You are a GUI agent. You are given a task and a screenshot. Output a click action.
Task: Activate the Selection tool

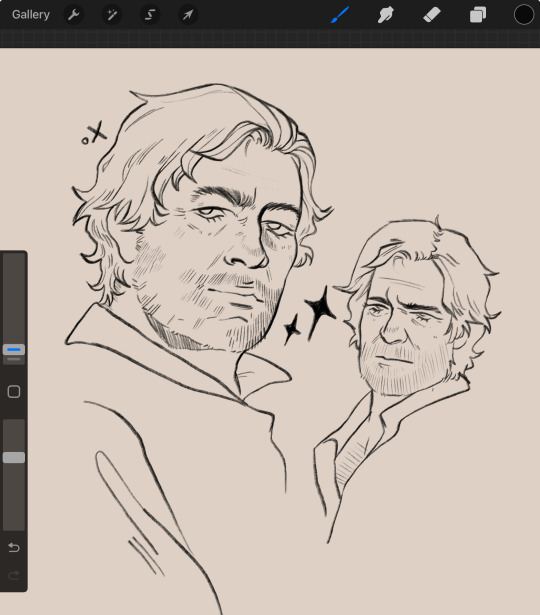click(150, 15)
